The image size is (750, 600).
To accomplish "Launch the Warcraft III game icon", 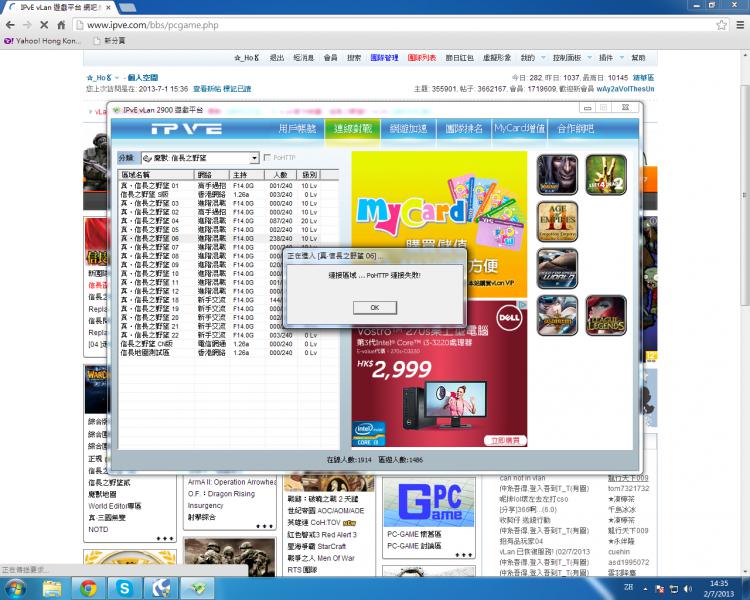I will pyautogui.click(x=557, y=175).
